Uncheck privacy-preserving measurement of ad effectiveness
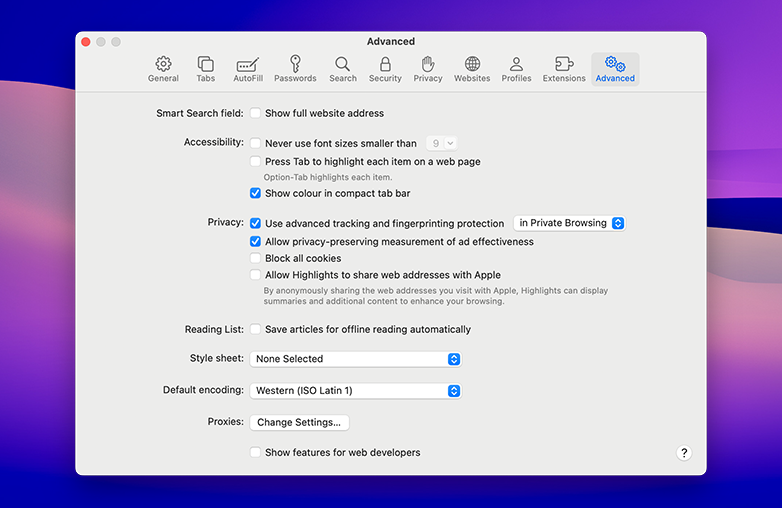Image resolution: width=782 pixels, height=508 pixels. (255, 242)
